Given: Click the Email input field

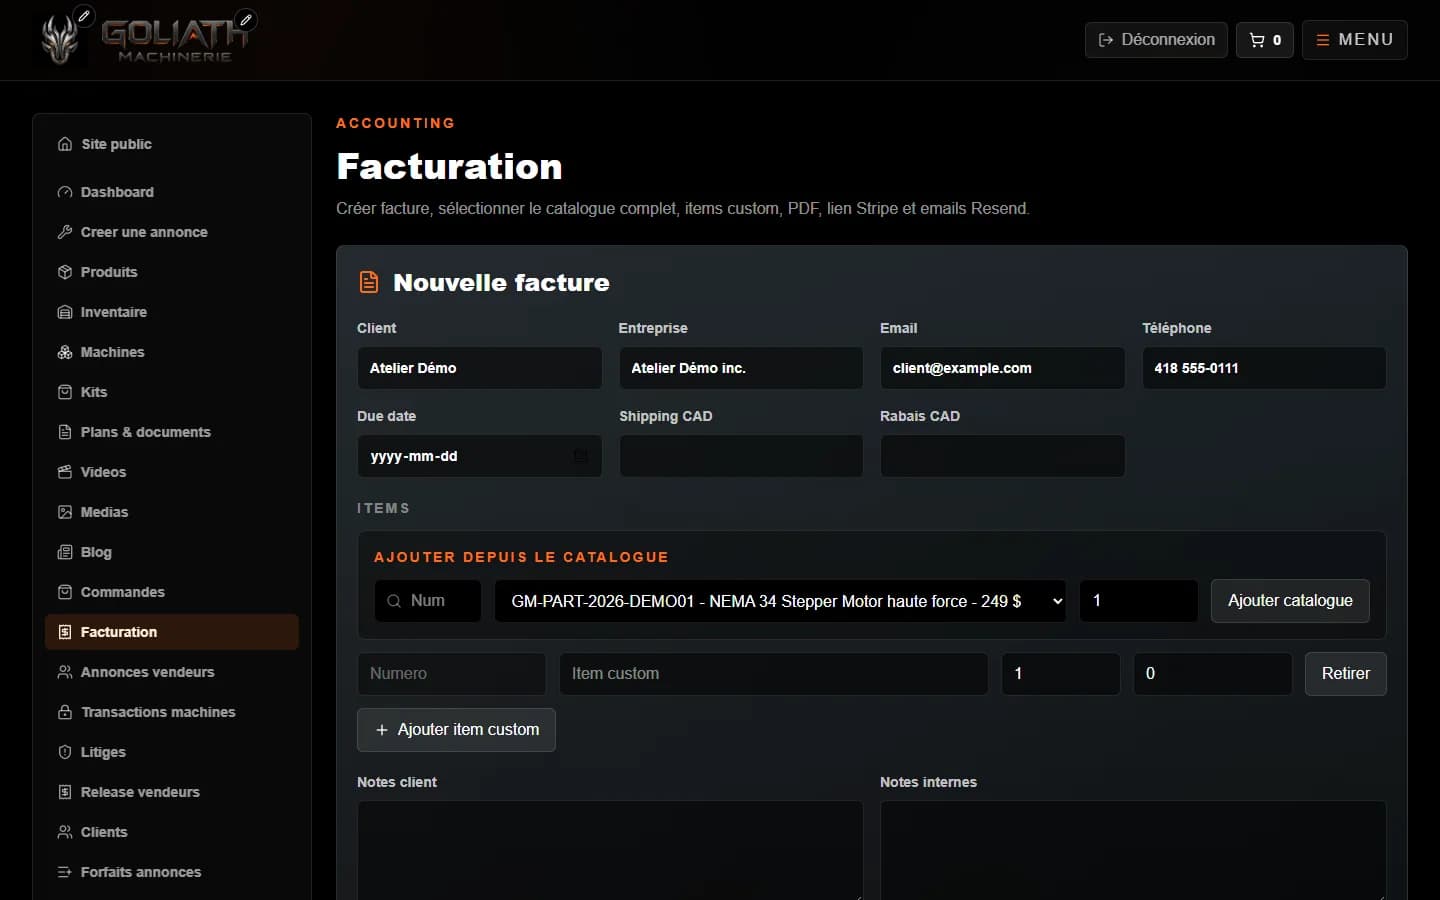Looking at the screenshot, I should 1002,368.
